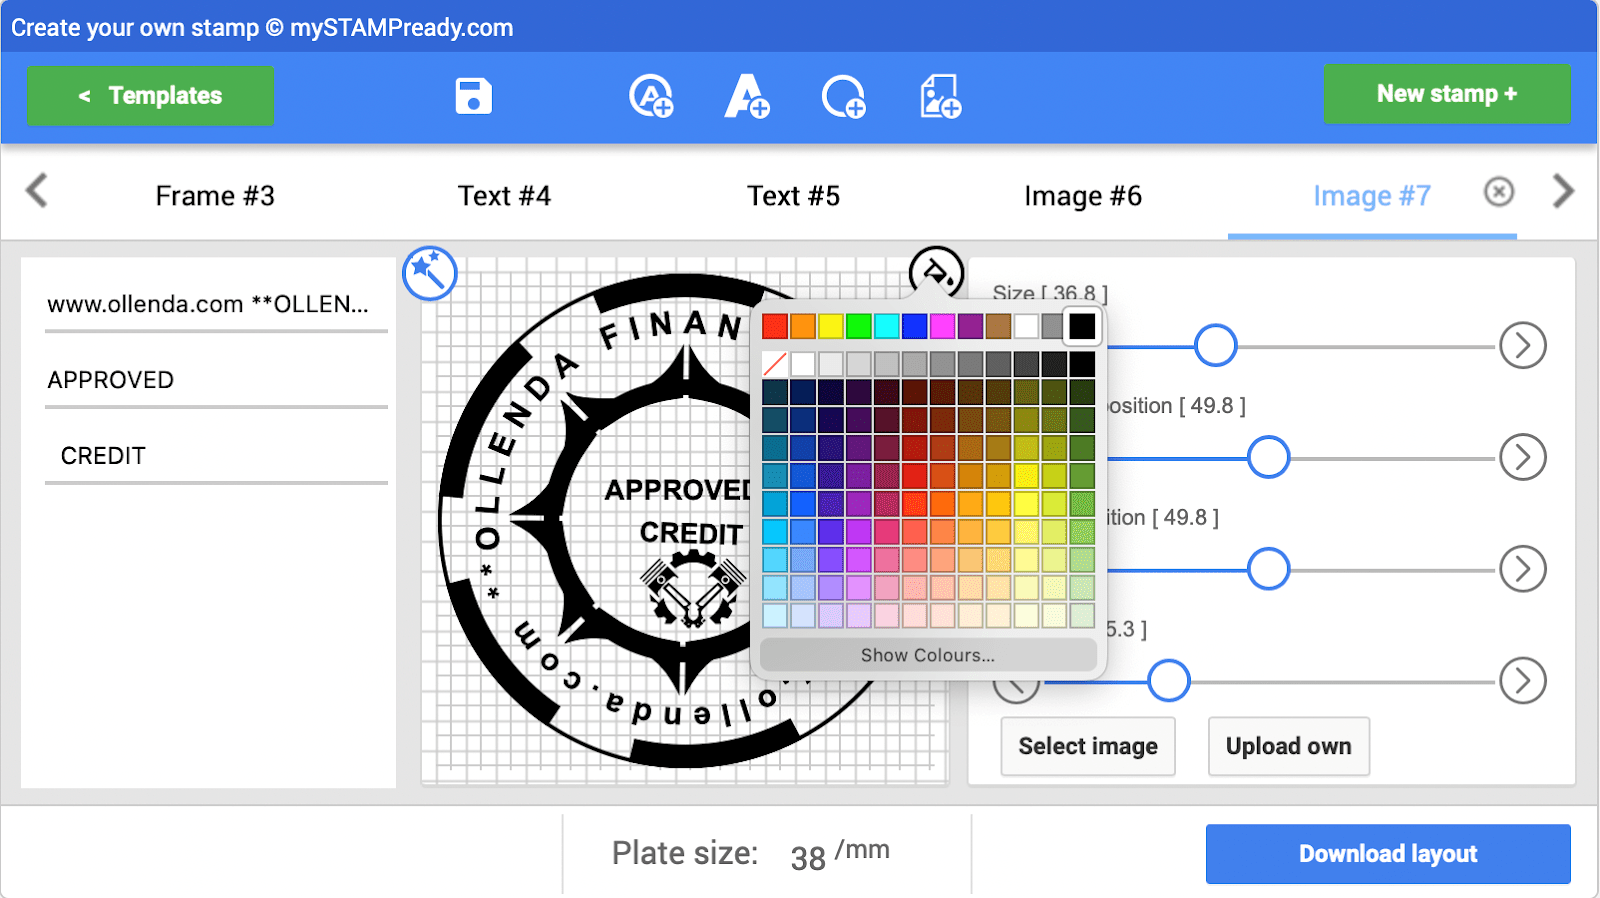Go to previous element tabs with left chevron

(x=37, y=190)
